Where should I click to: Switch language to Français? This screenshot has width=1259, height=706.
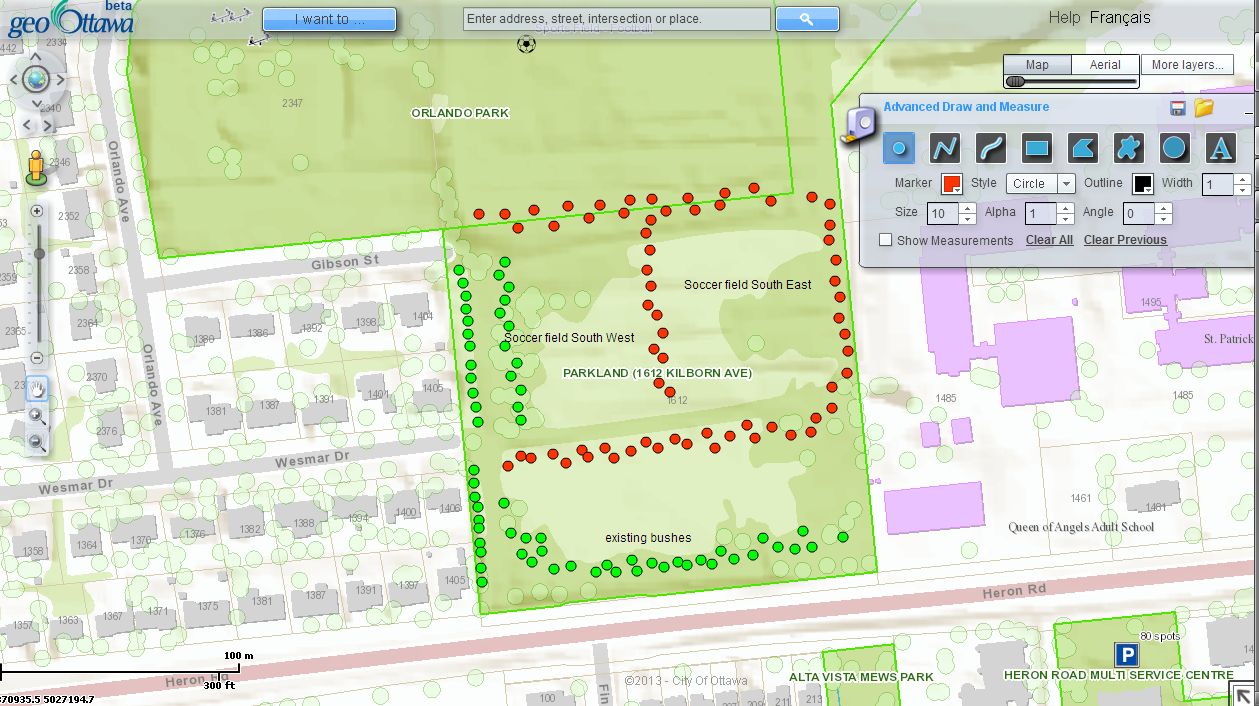(x=1120, y=17)
